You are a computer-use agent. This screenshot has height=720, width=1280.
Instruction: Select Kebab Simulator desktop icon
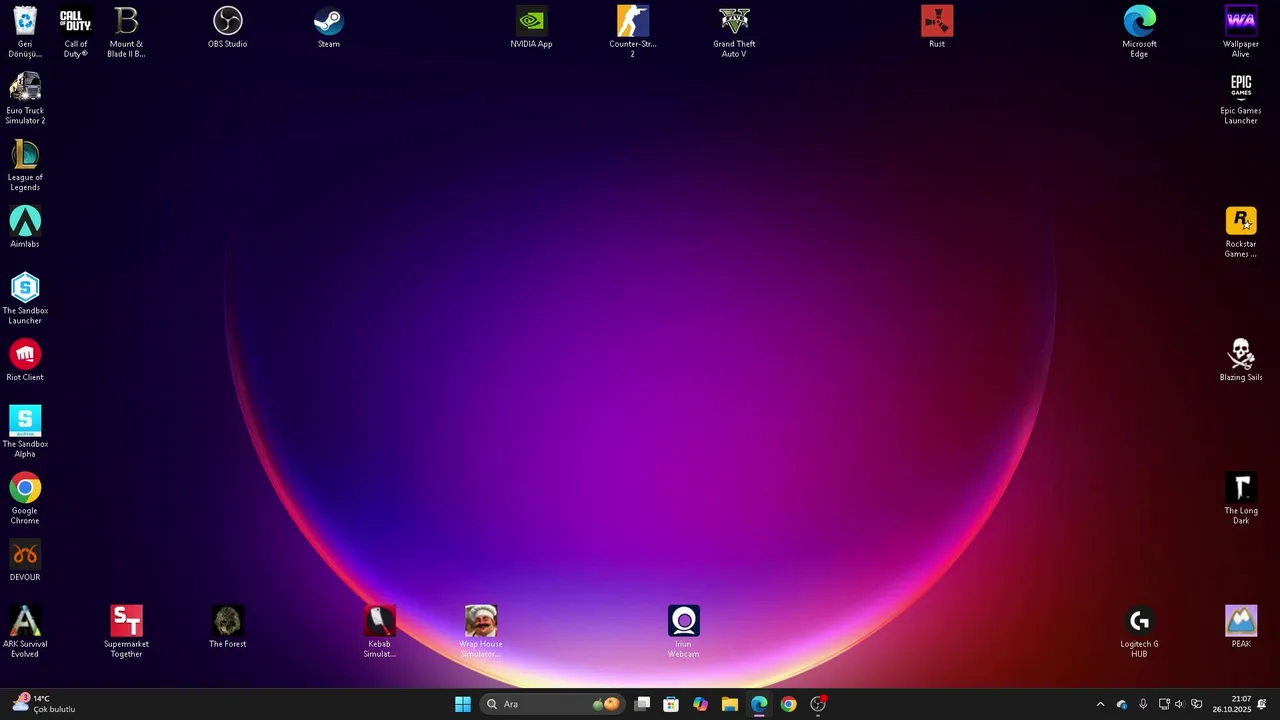pyautogui.click(x=379, y=632)
